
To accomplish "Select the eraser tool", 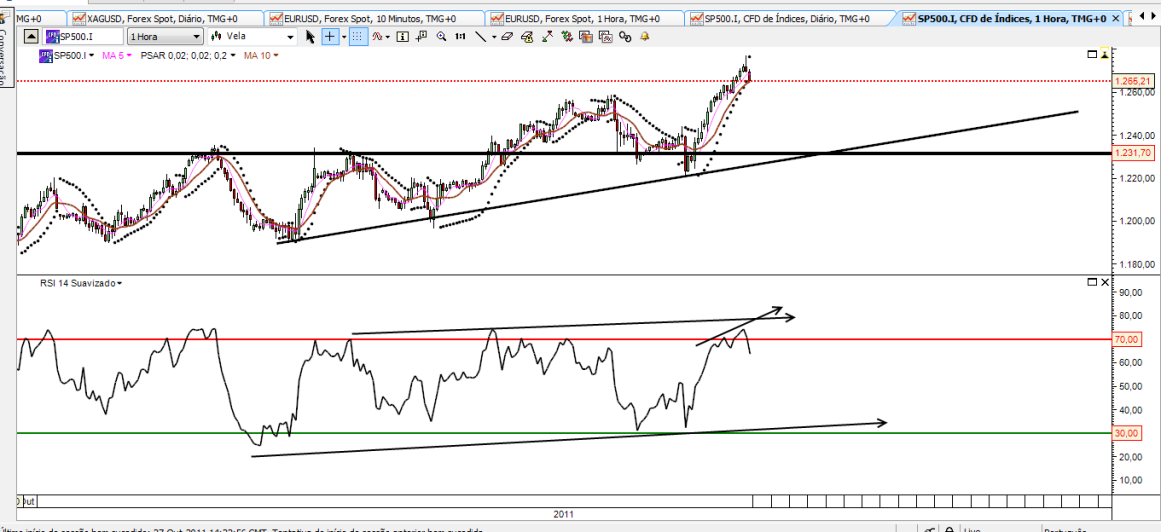I will tap(506, 36).
